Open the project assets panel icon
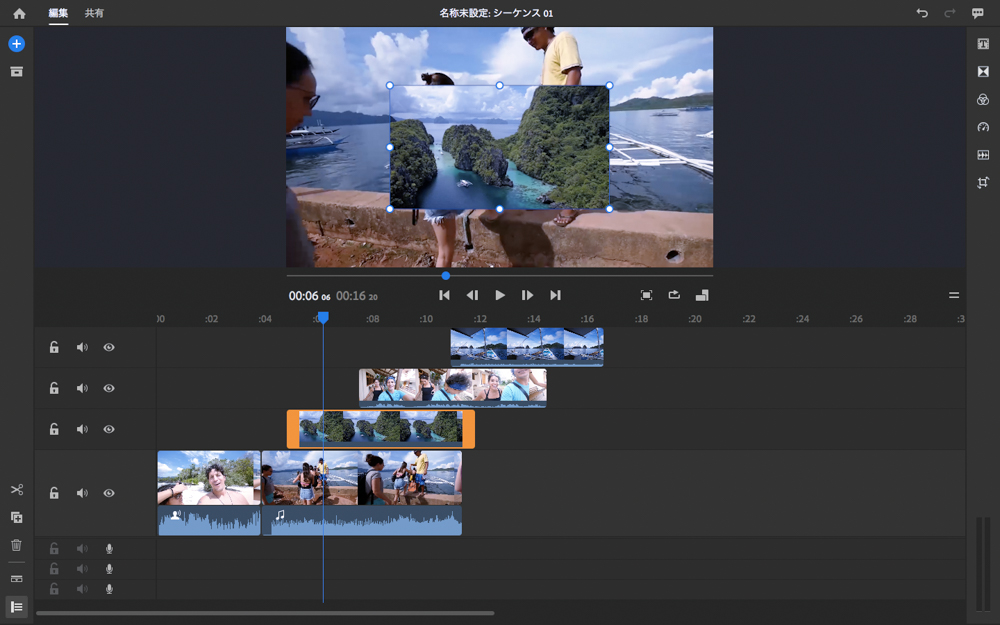This screenshot has height=625, width=1000. tap(17, 71)
